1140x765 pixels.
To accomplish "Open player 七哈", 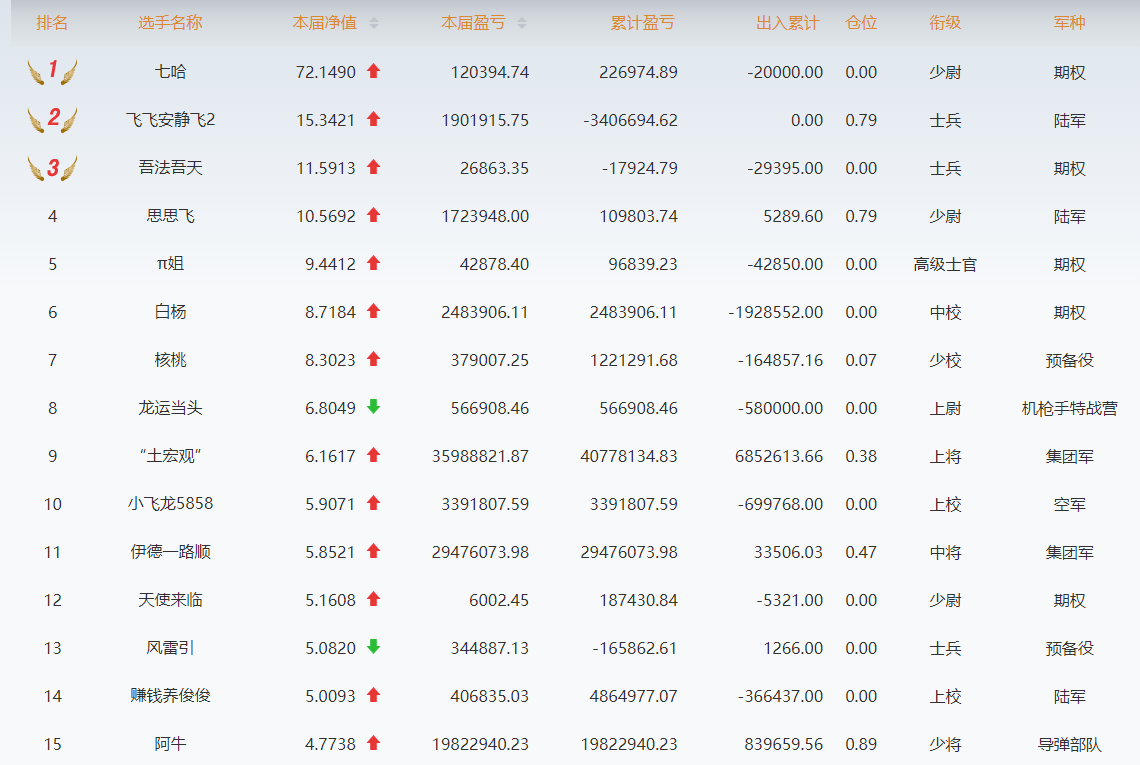I will [170, 71].
